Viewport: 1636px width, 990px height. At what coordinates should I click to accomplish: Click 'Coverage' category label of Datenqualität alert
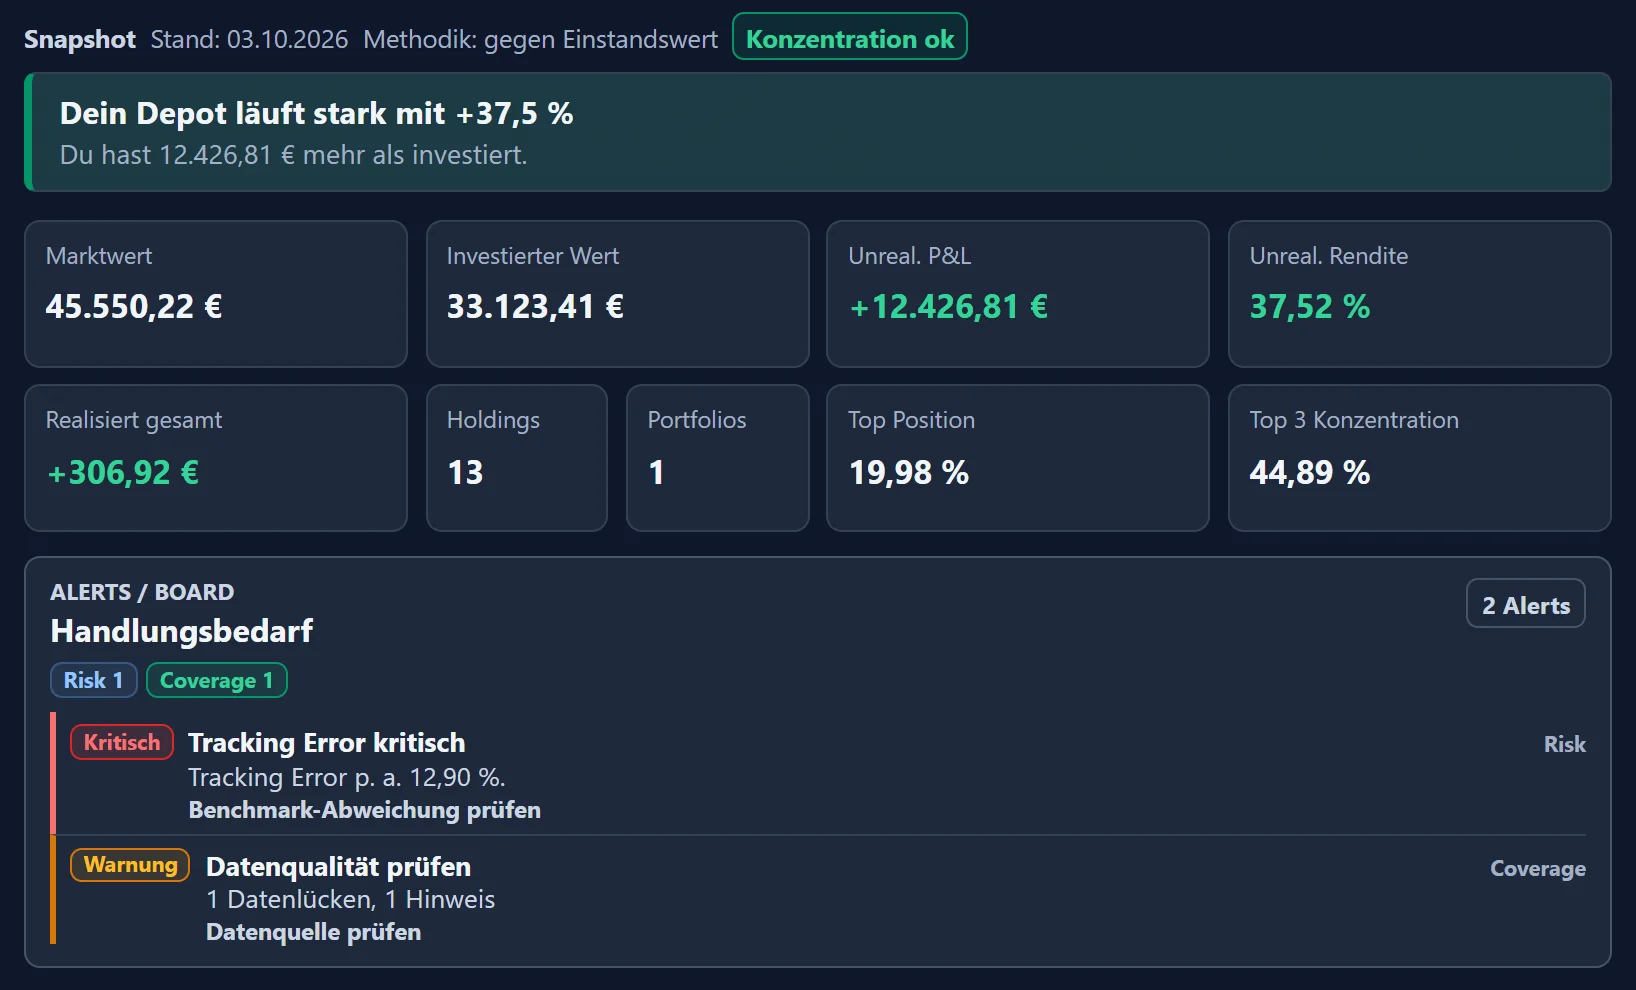click(1538, 868)
